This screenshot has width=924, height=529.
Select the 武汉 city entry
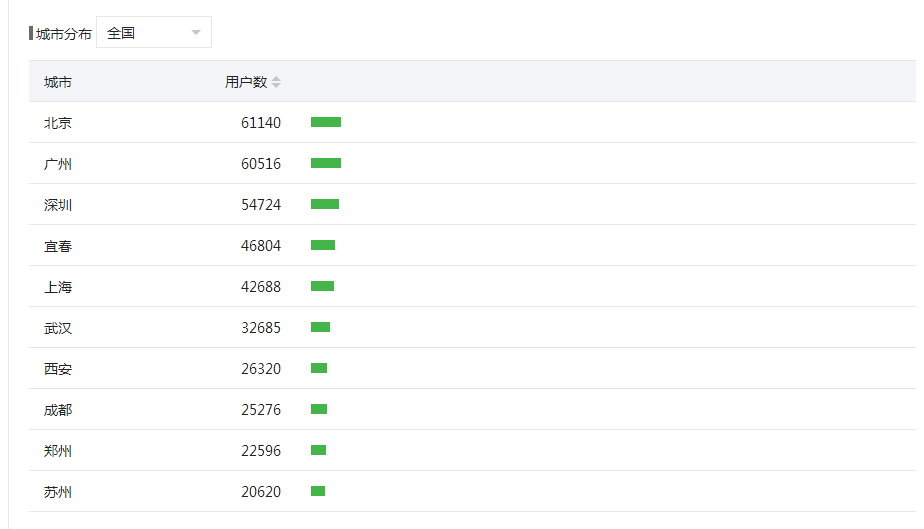click(58, 328)
